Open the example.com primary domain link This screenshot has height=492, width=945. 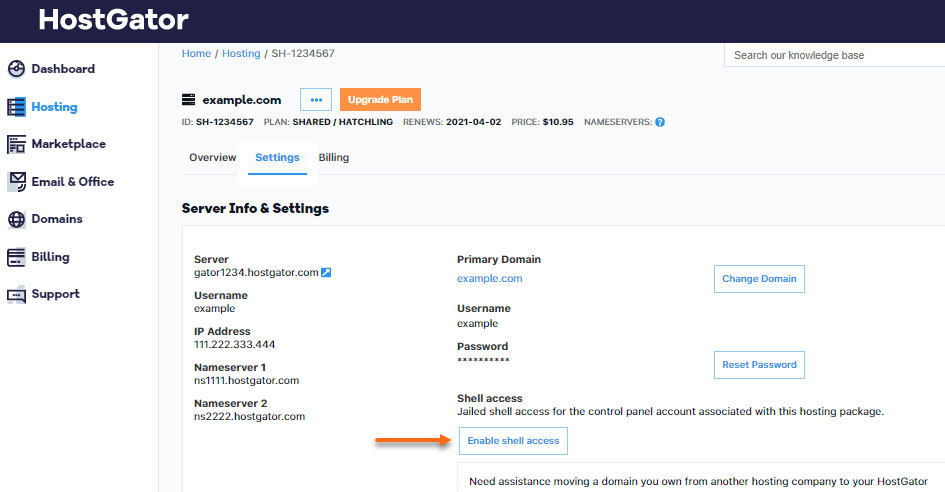489,279
